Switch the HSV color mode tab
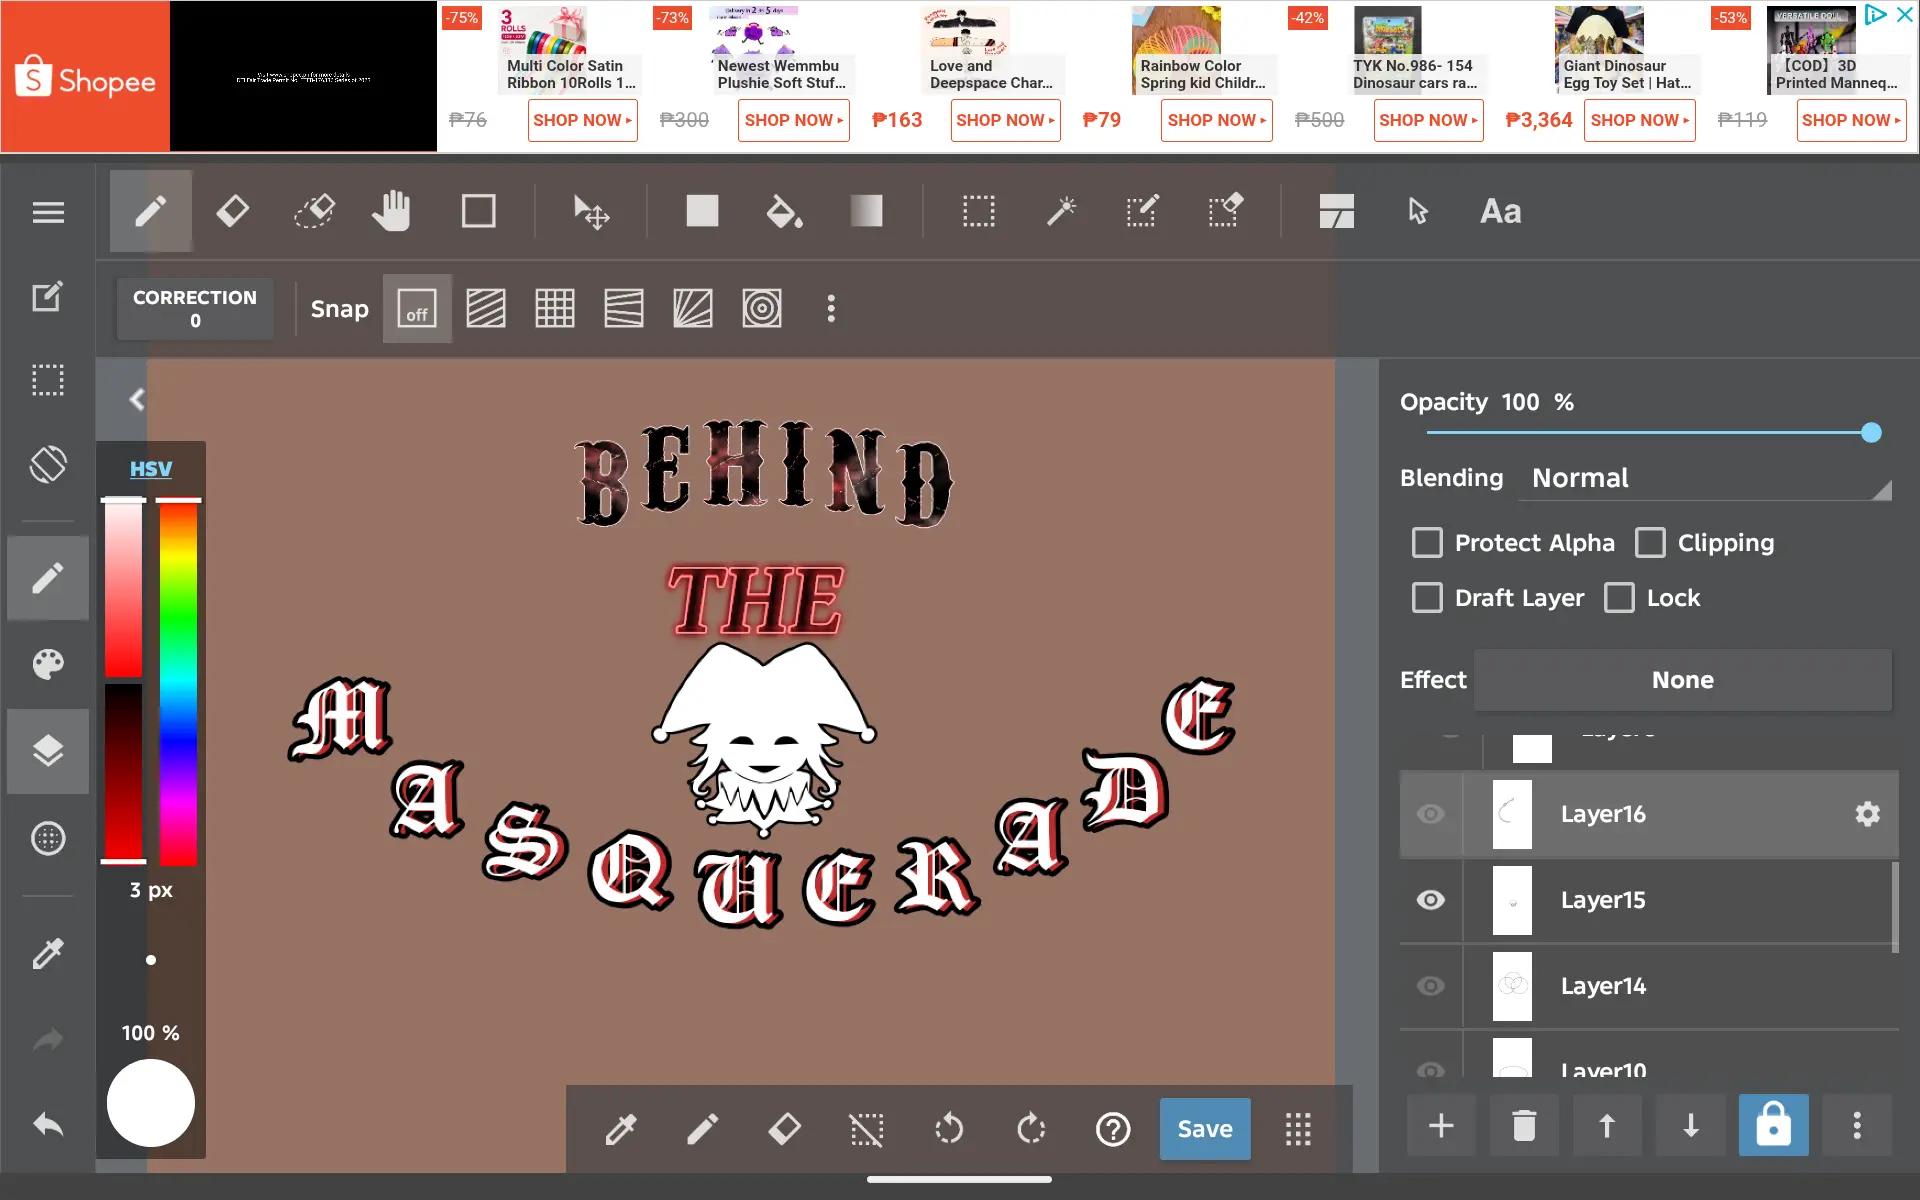Screen dimensions: 1920x1200 [151, 469]
